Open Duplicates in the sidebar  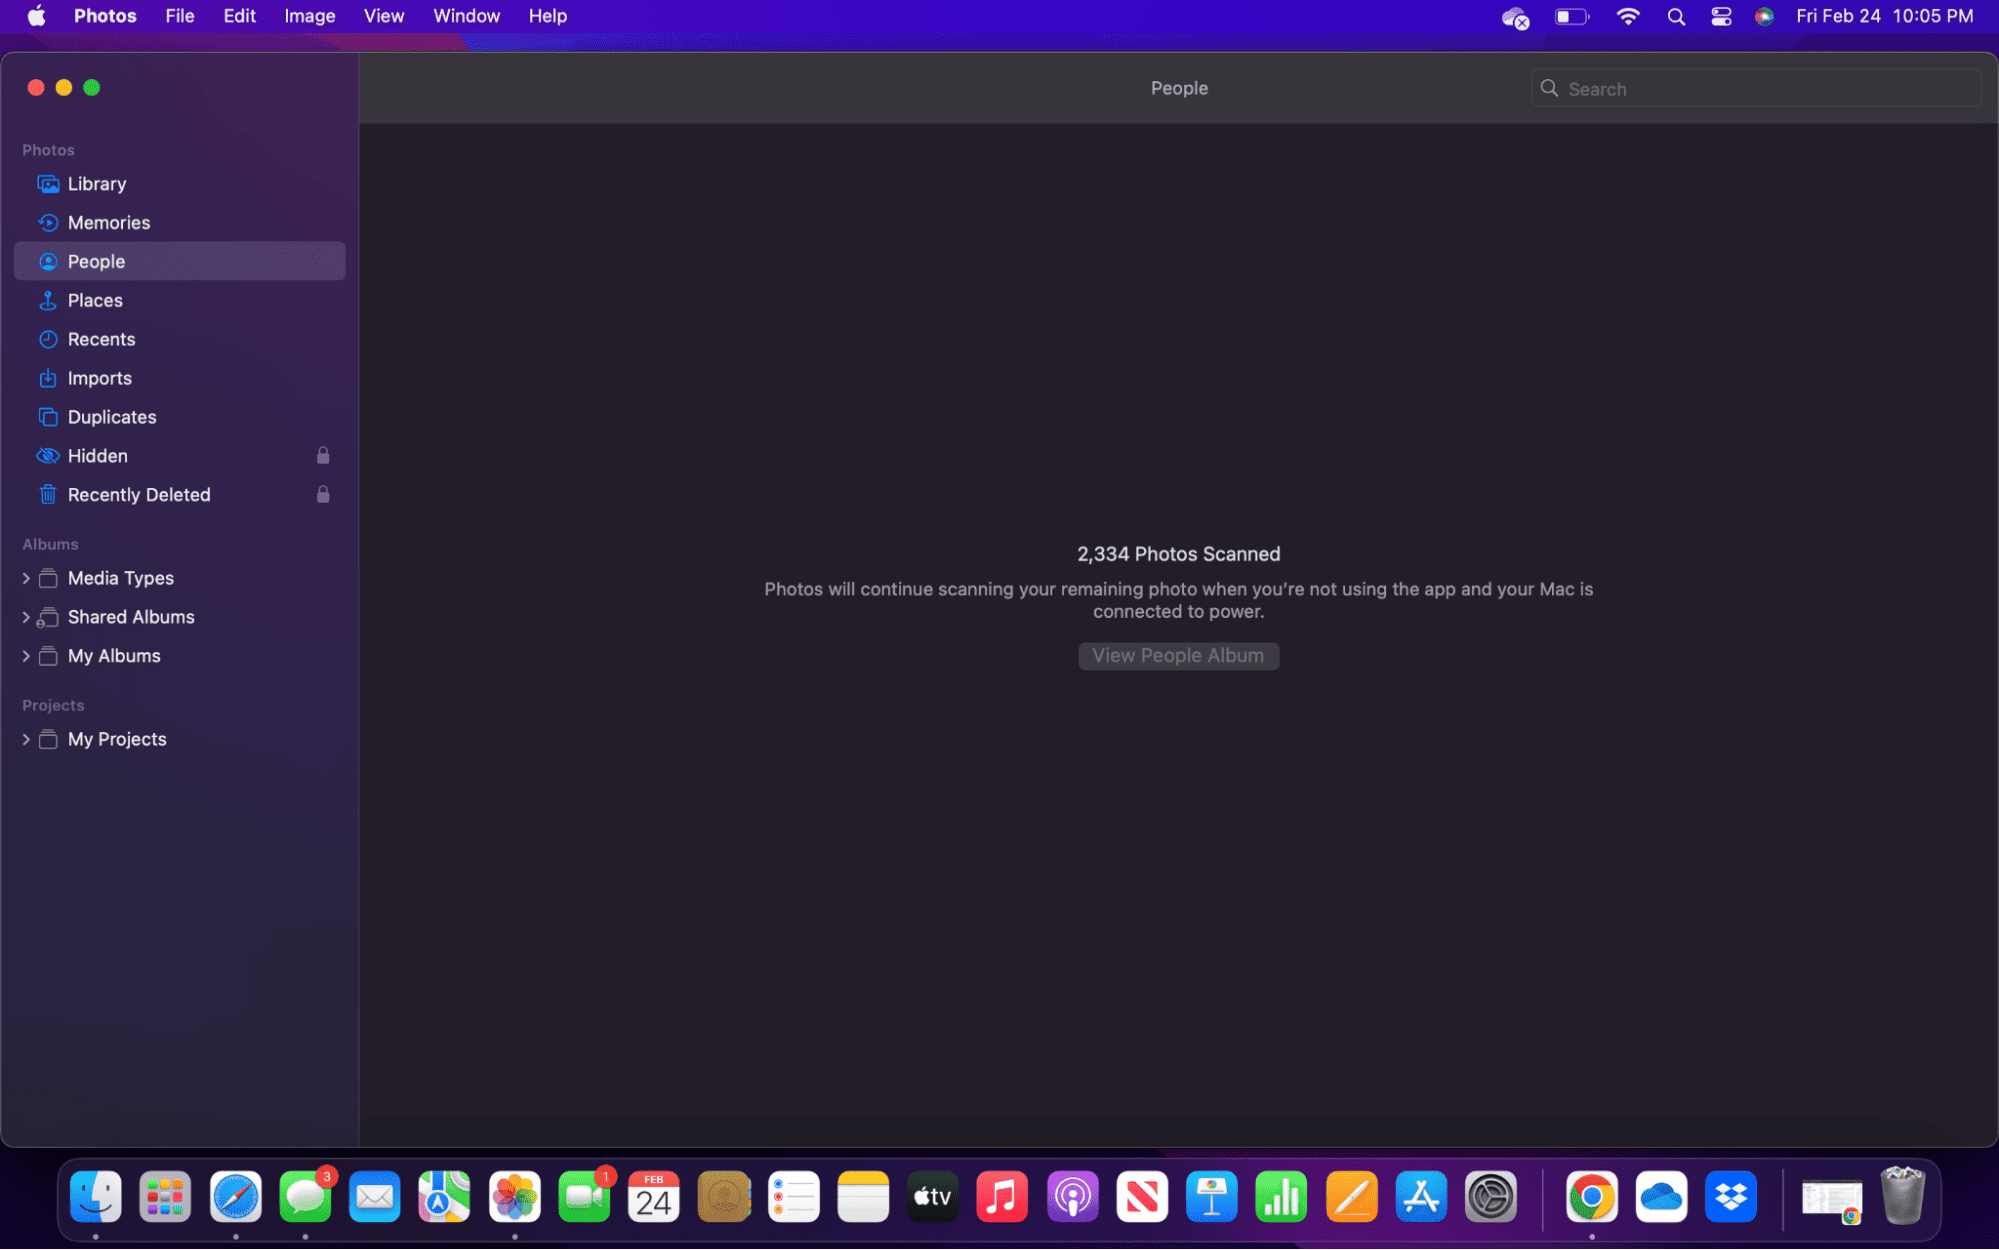pos(180,418)
